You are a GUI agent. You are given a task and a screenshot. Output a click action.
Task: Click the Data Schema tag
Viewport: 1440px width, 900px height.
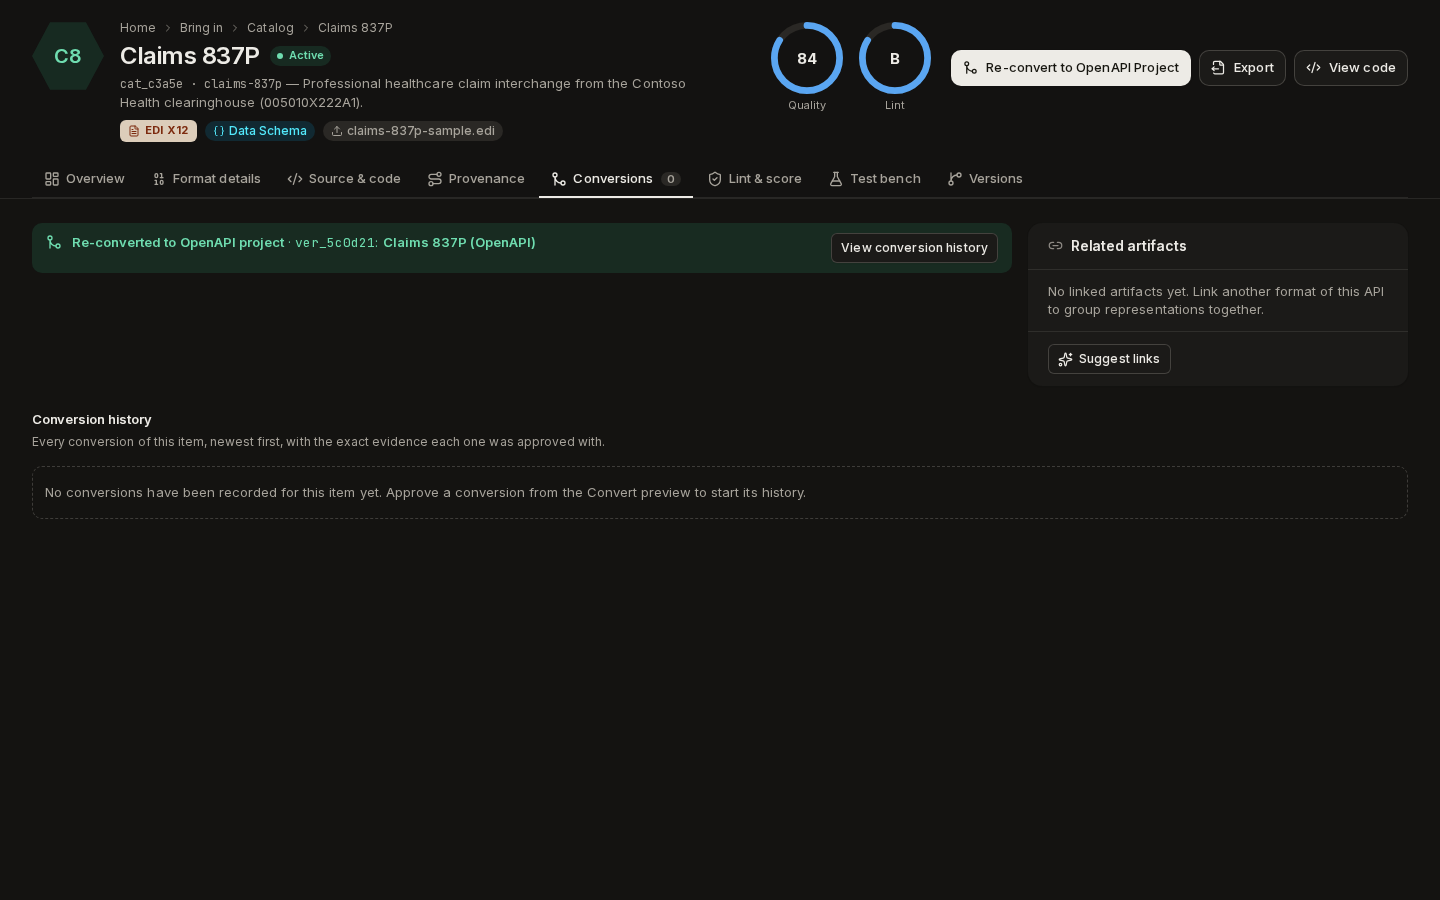pos(260,131)
